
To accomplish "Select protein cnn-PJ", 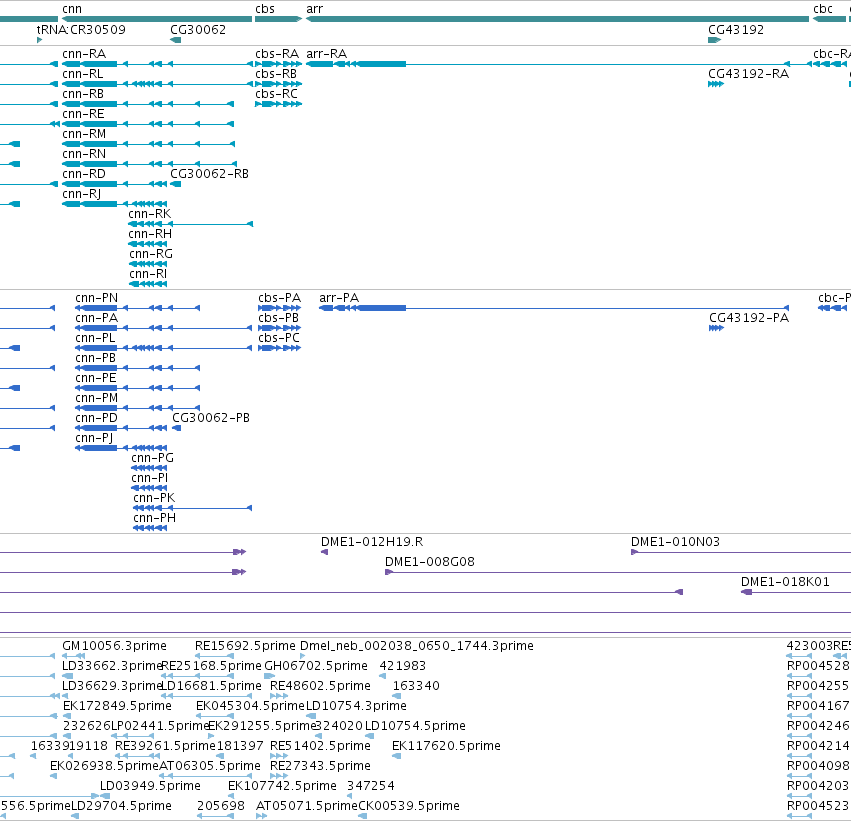I will click(94, 438).
